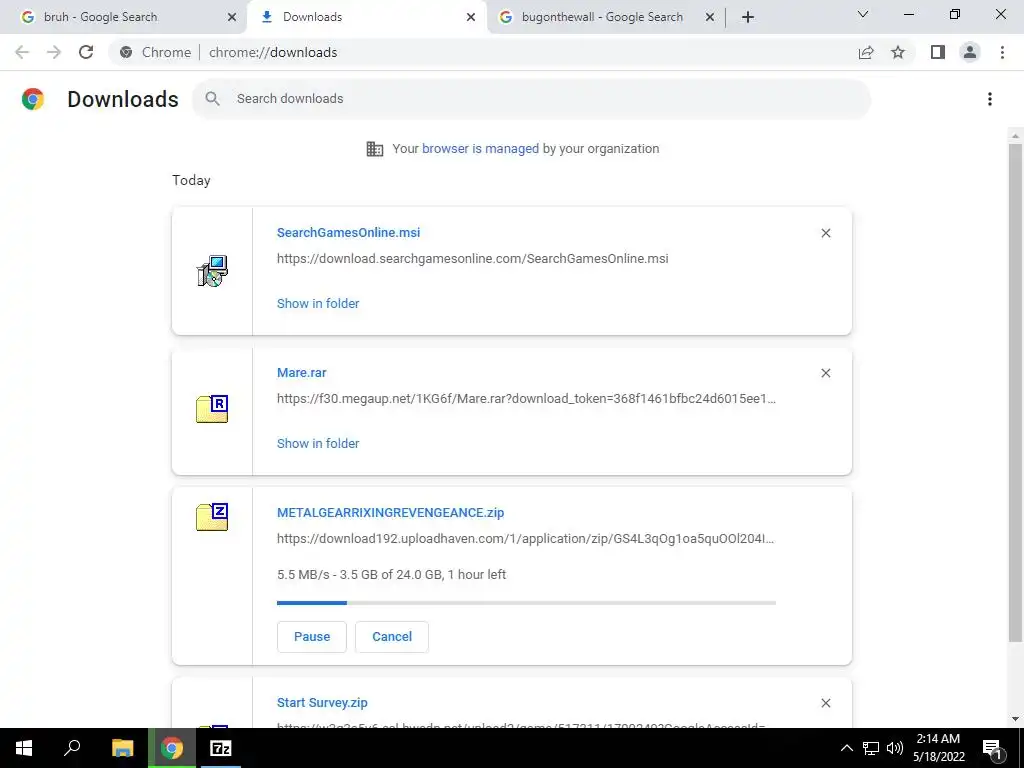Click the browser forward arrow
The width and height of the screenshot is (1024, 768).
54,52
